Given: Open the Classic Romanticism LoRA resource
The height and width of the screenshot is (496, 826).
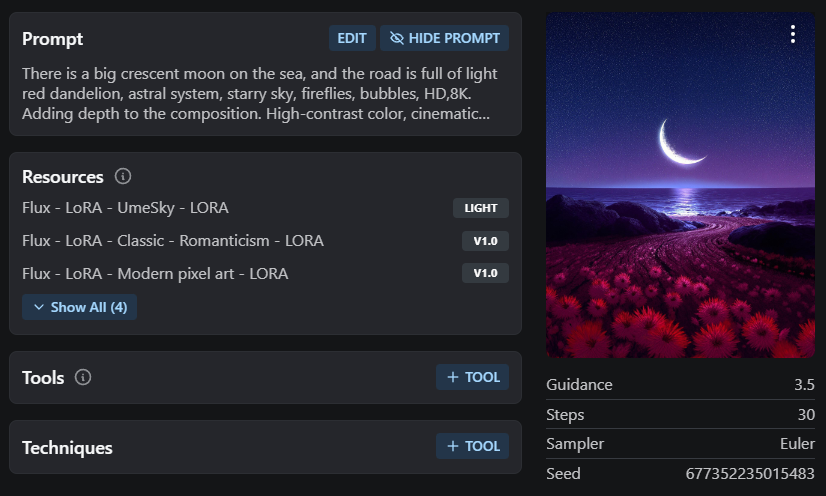Looking at the screenshot, I should [173, 240].
